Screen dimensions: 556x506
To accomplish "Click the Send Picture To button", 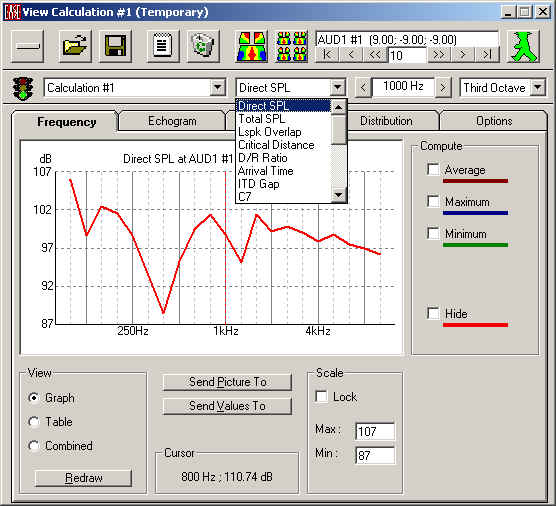I will point(227,382).
